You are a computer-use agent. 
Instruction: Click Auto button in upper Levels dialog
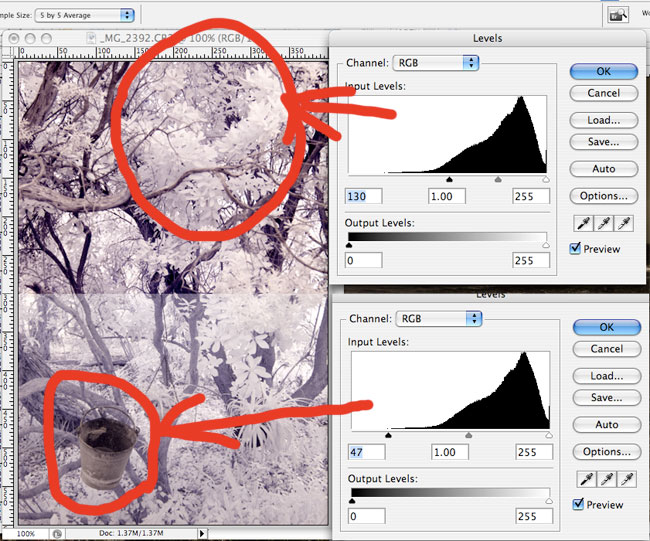click(604, 169)
